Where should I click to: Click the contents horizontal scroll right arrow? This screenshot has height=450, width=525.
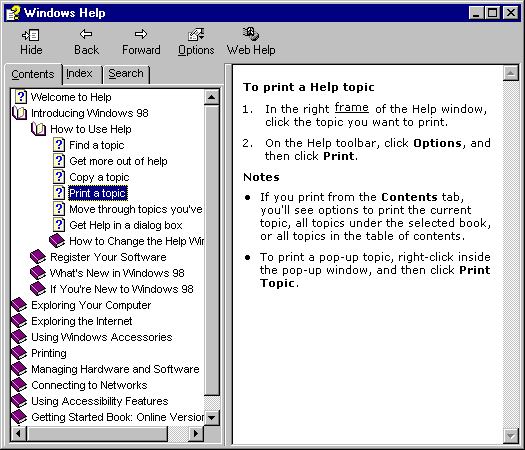196,434
